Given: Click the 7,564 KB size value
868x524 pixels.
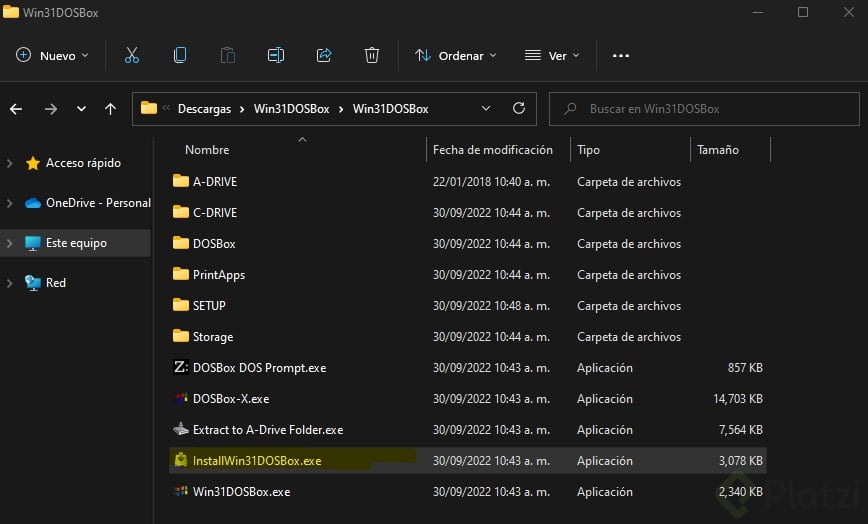Looking at the screenshot, I should pos(741,430).
